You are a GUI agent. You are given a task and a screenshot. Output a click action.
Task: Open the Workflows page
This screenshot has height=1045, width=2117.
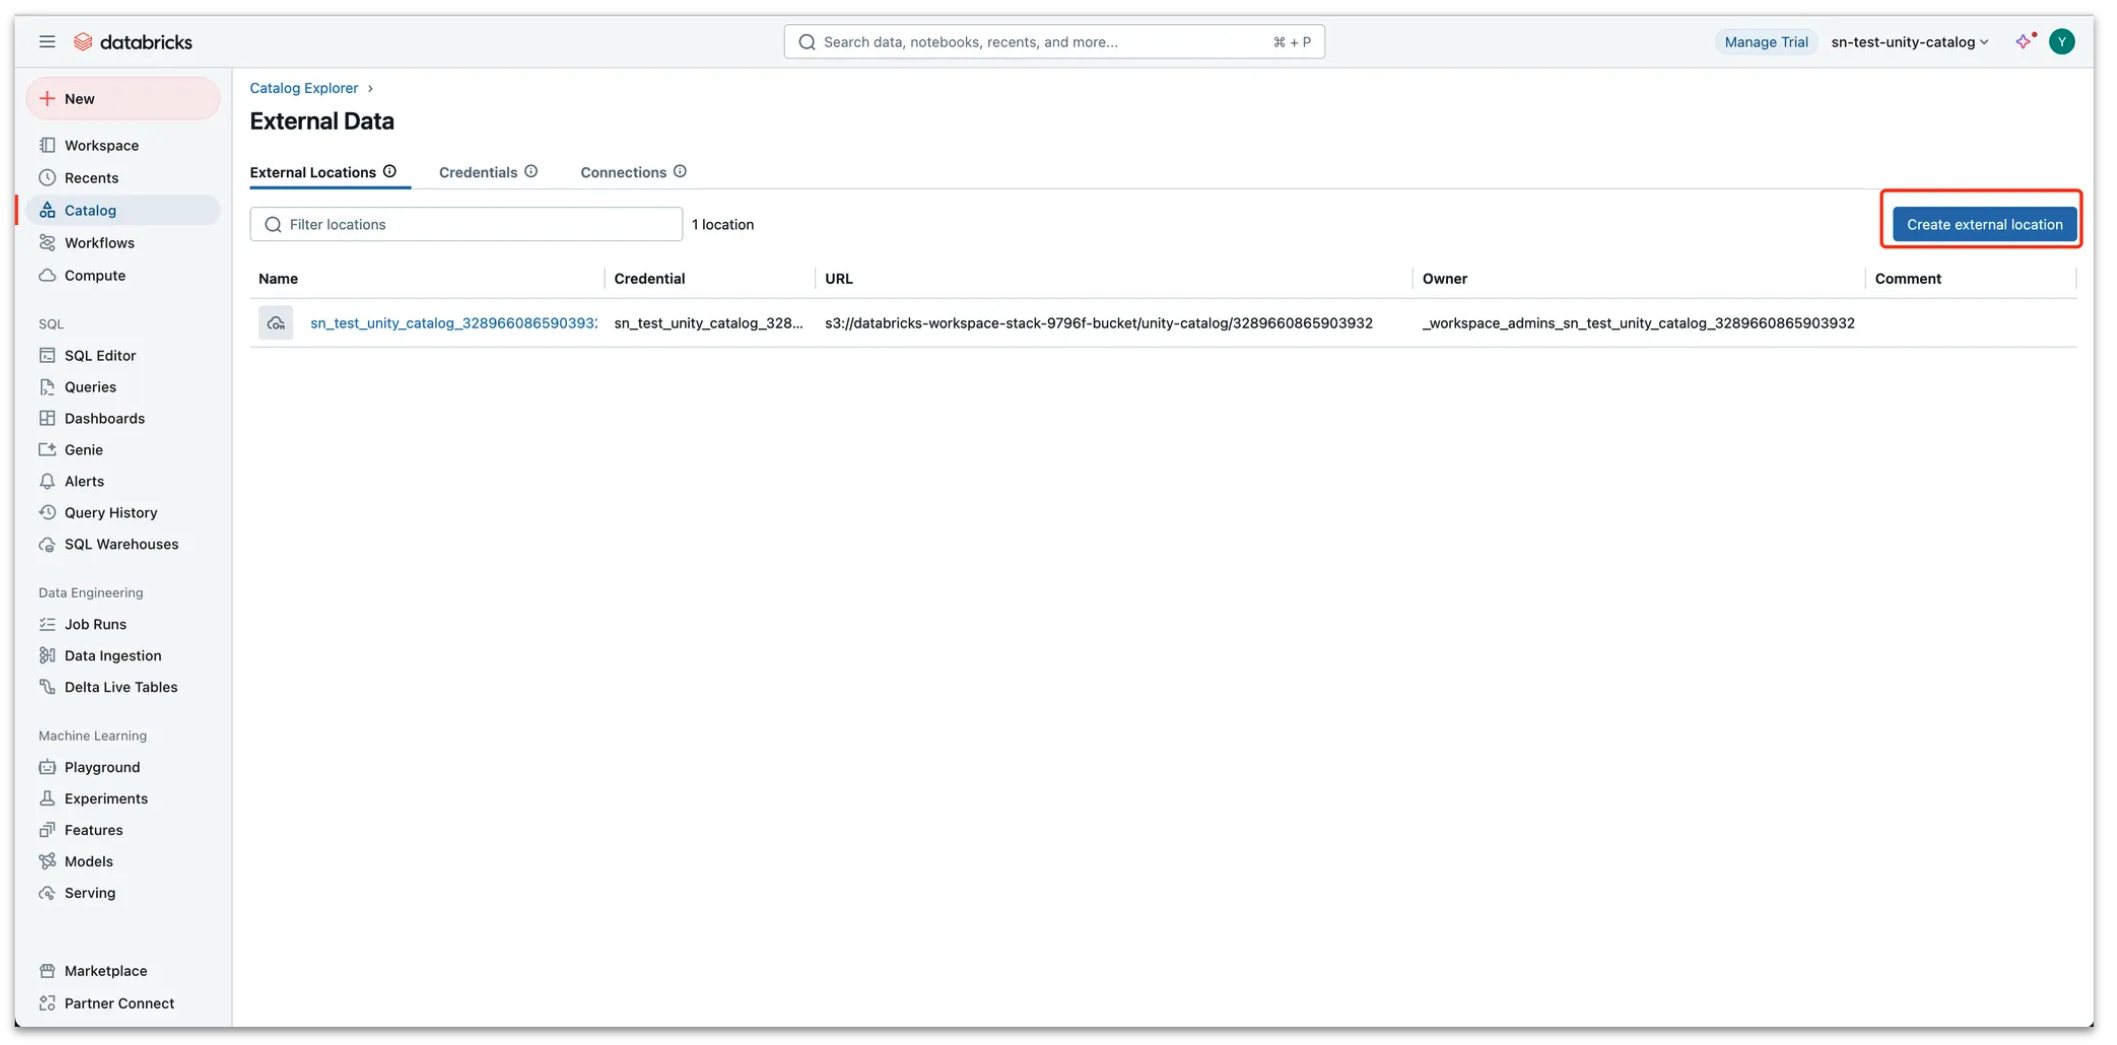[99, 242]
